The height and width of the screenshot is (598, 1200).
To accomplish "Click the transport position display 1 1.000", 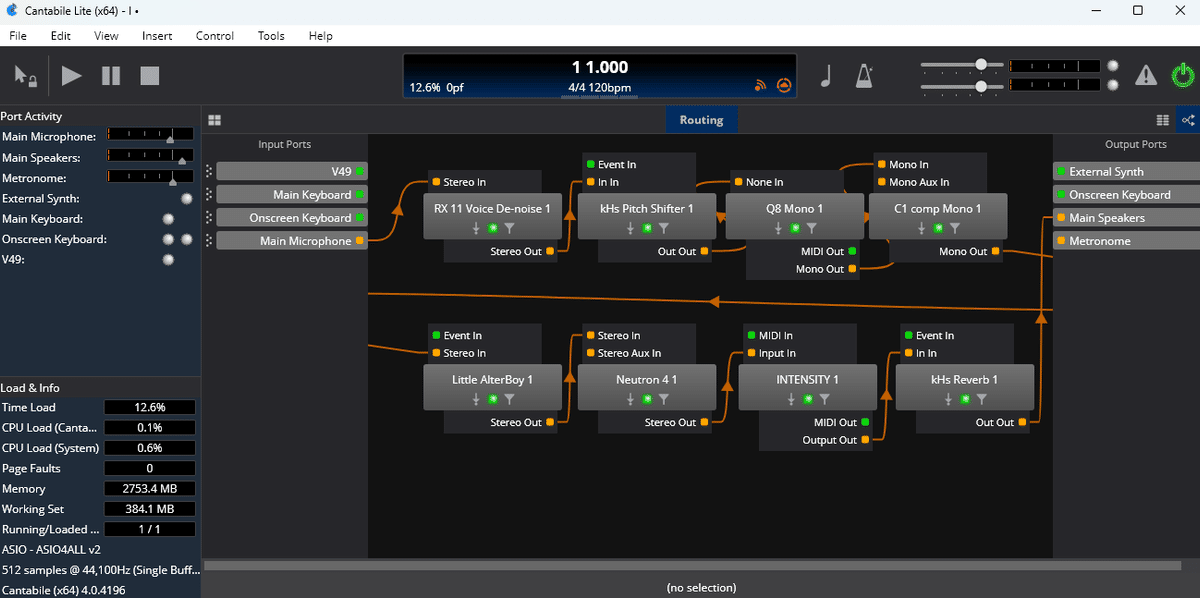I will [600, 67].
